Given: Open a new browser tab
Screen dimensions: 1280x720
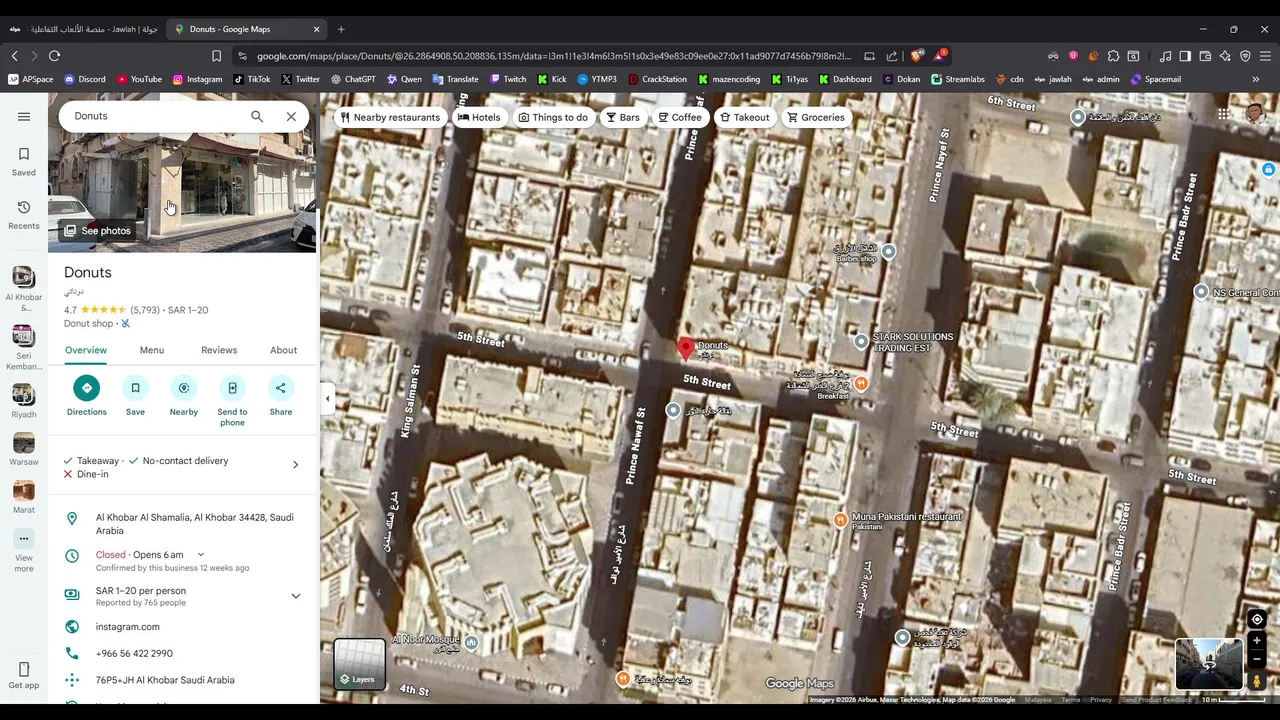Looking at the screenshot, I should [341, 29].
